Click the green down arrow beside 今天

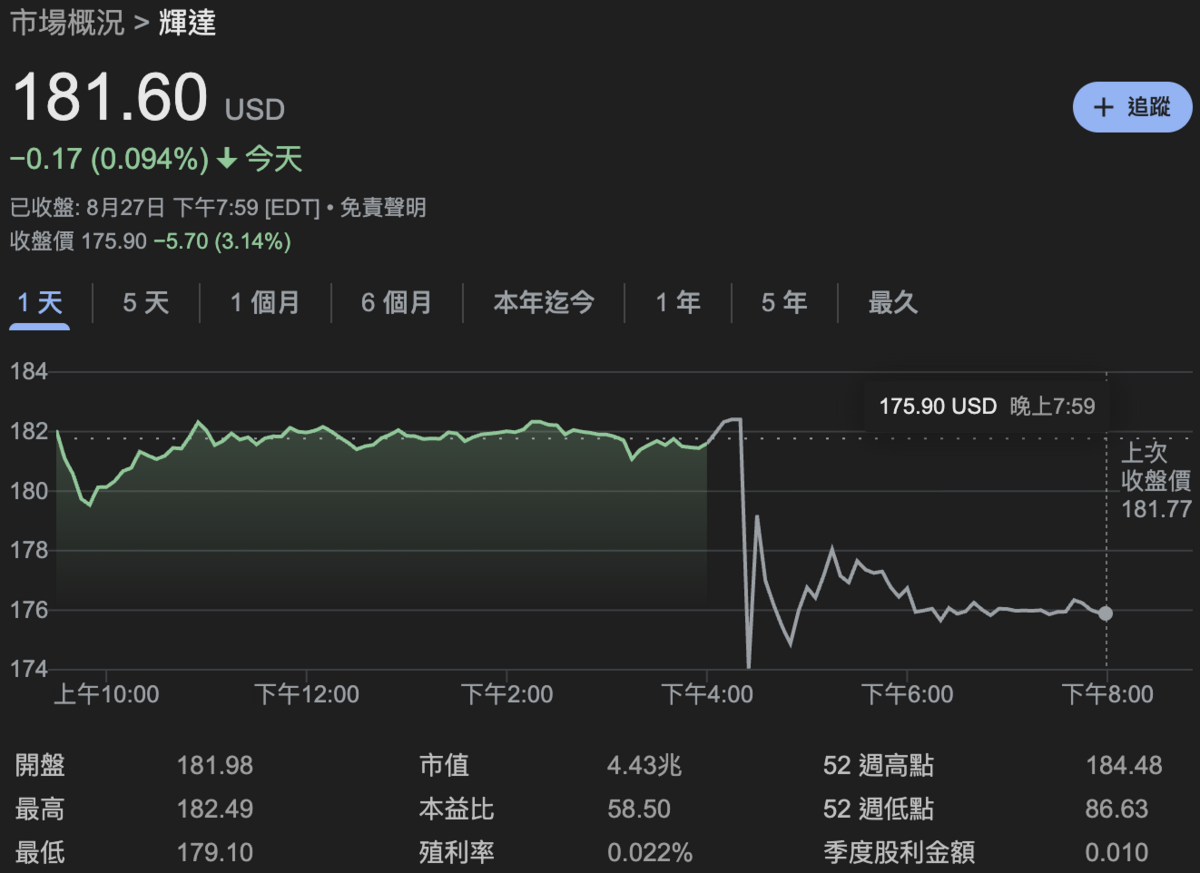pos(227,159)
